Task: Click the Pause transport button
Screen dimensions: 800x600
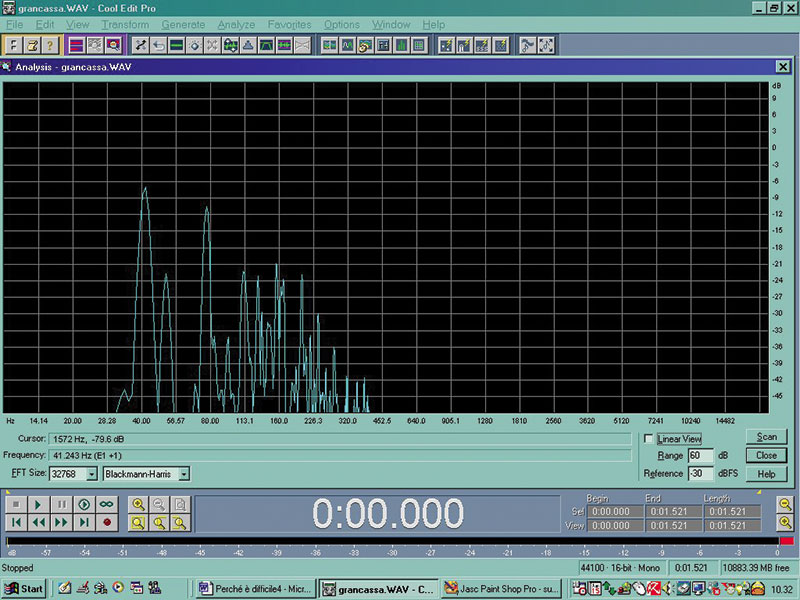Action: pos(61,505)
